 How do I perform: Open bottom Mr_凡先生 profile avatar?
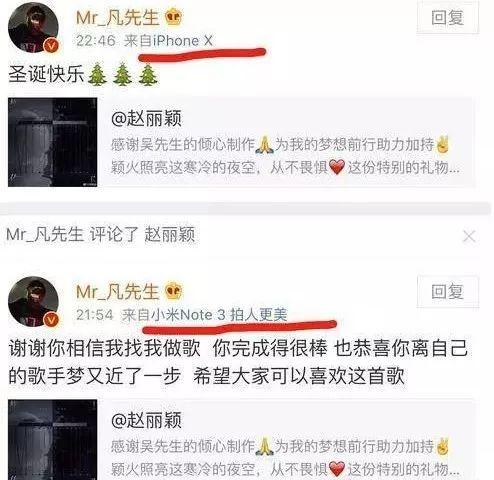(x=33, y=301)
